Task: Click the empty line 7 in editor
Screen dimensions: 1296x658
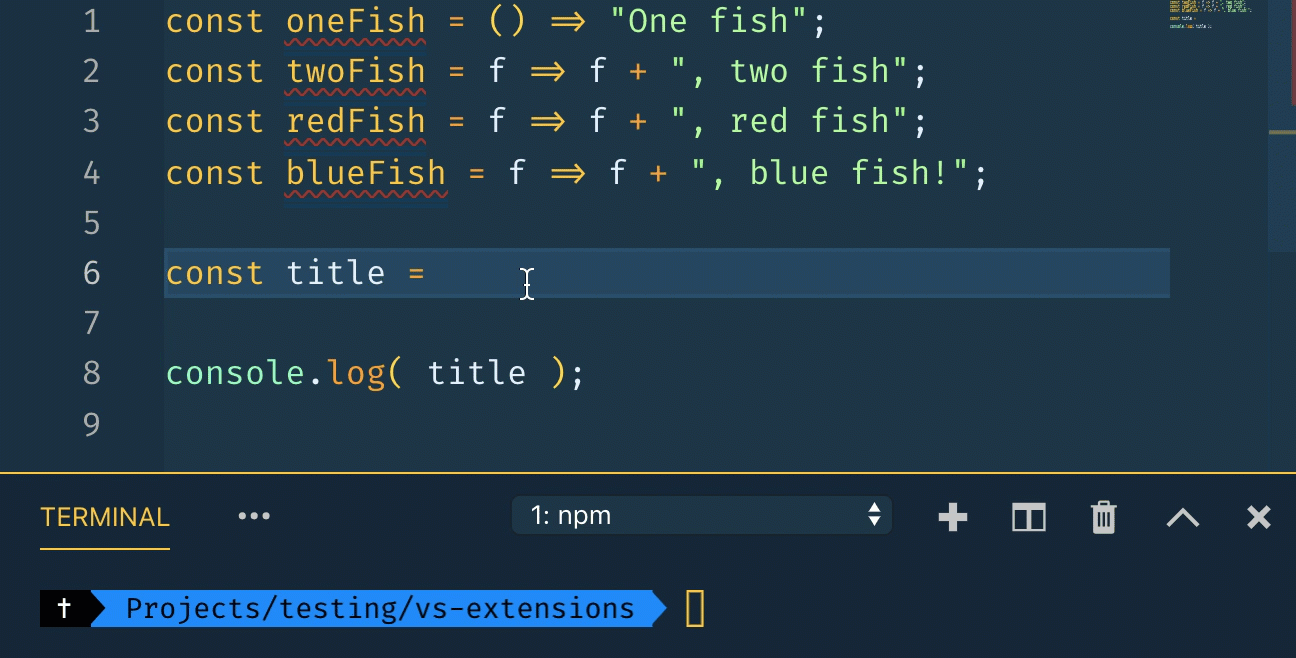Action: coord(600,323)
